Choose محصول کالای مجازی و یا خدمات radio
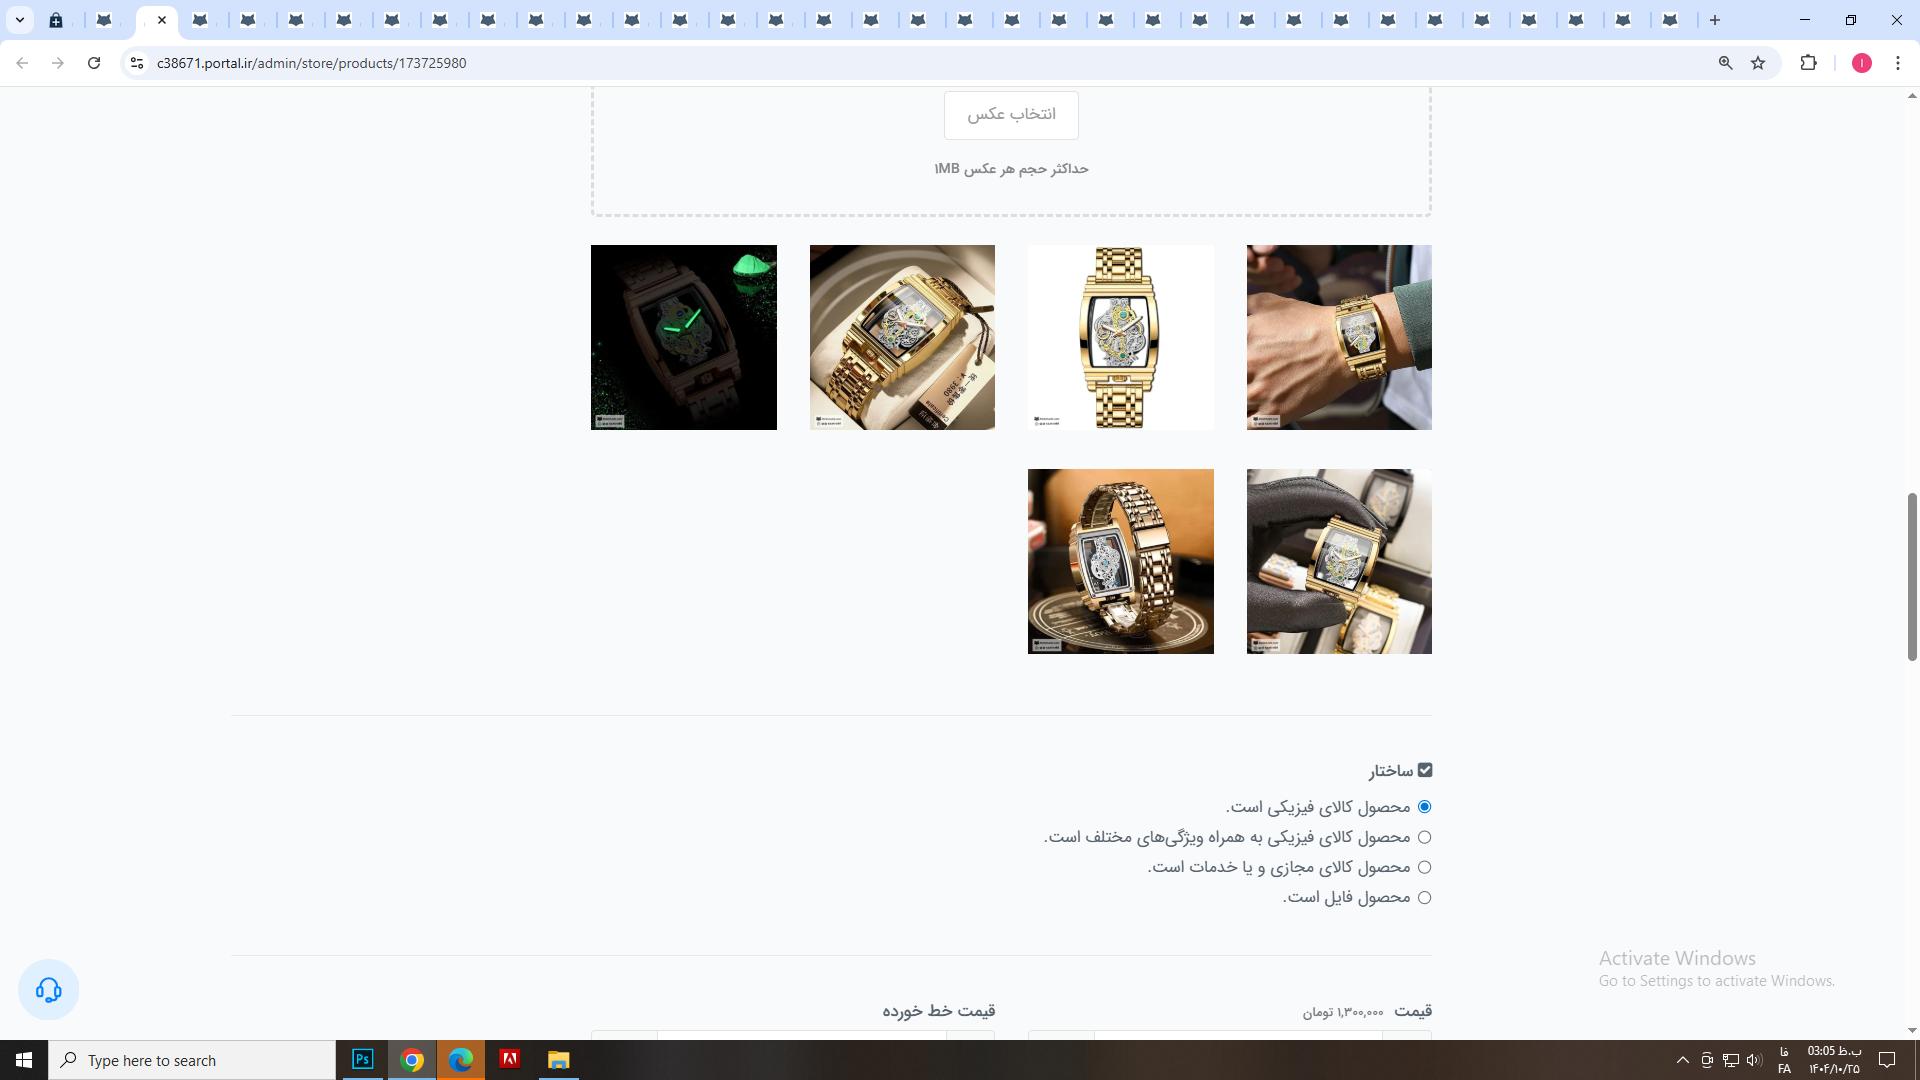The image size is (1920, 1080). click(x=1424, y=868)
